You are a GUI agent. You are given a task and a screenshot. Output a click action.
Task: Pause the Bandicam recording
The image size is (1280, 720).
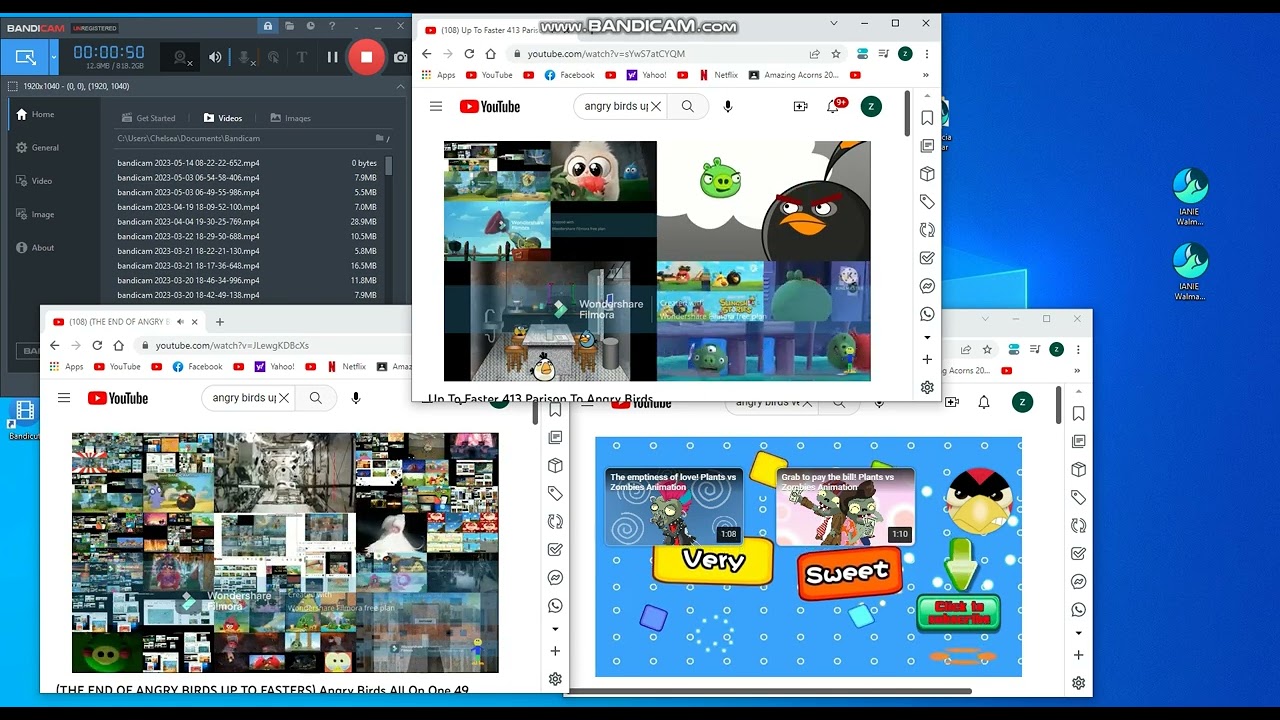(x=332, y=57)
